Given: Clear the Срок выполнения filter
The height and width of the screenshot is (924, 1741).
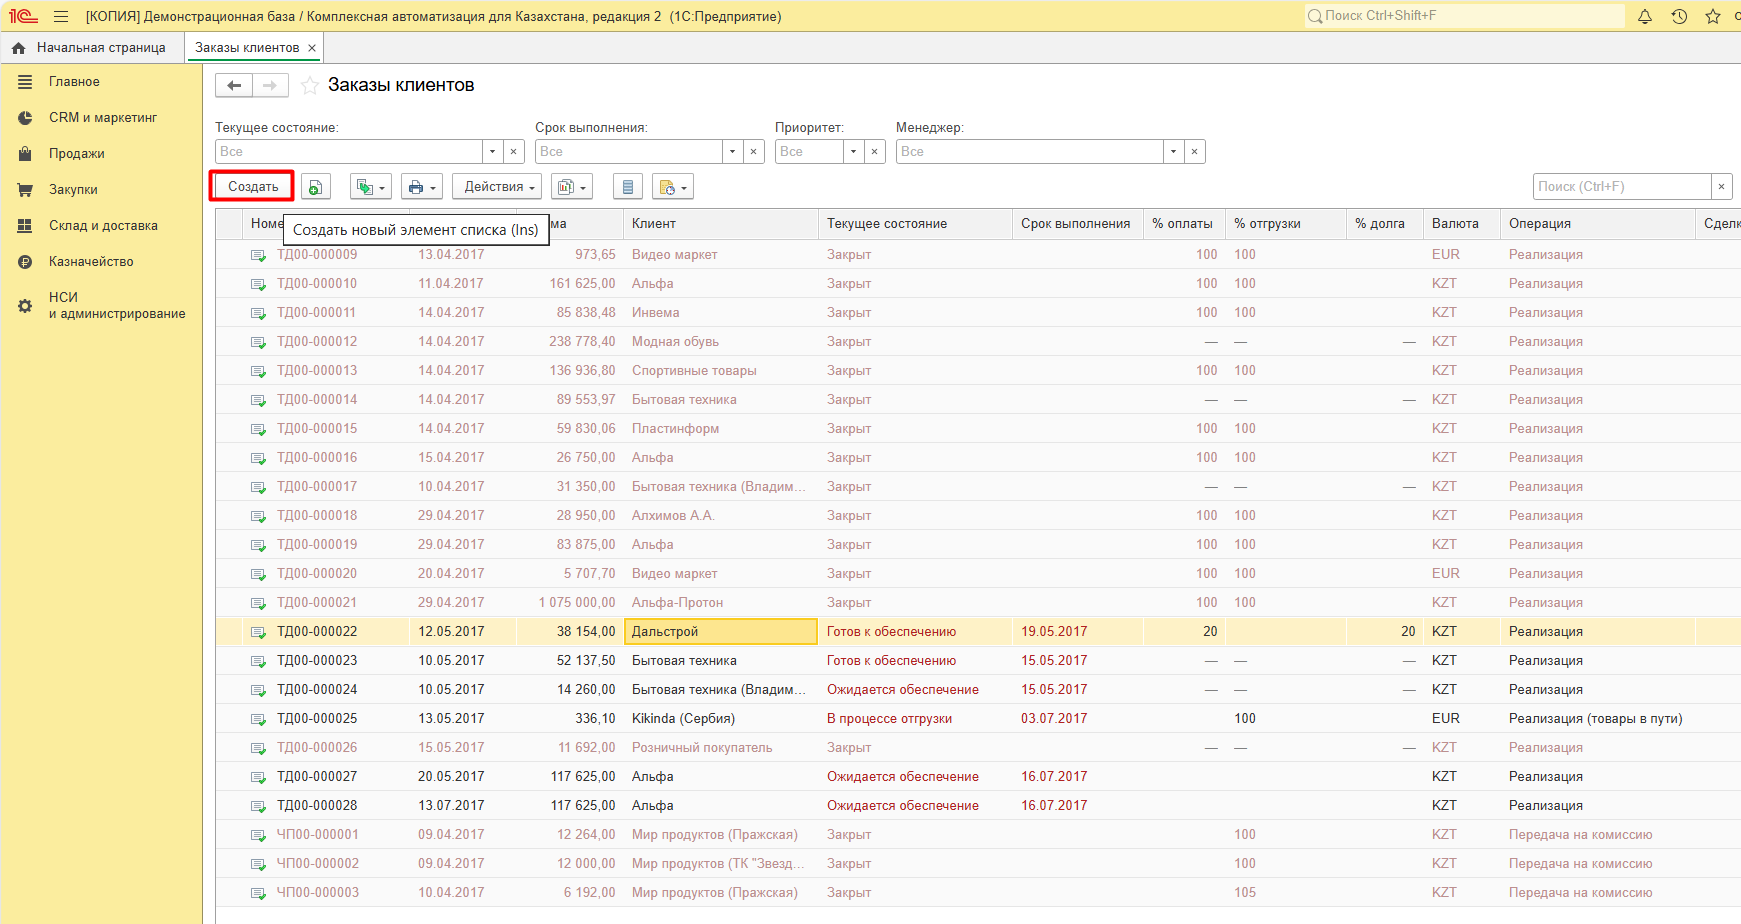Looking at the screenshot, I should tap(754, 152).
